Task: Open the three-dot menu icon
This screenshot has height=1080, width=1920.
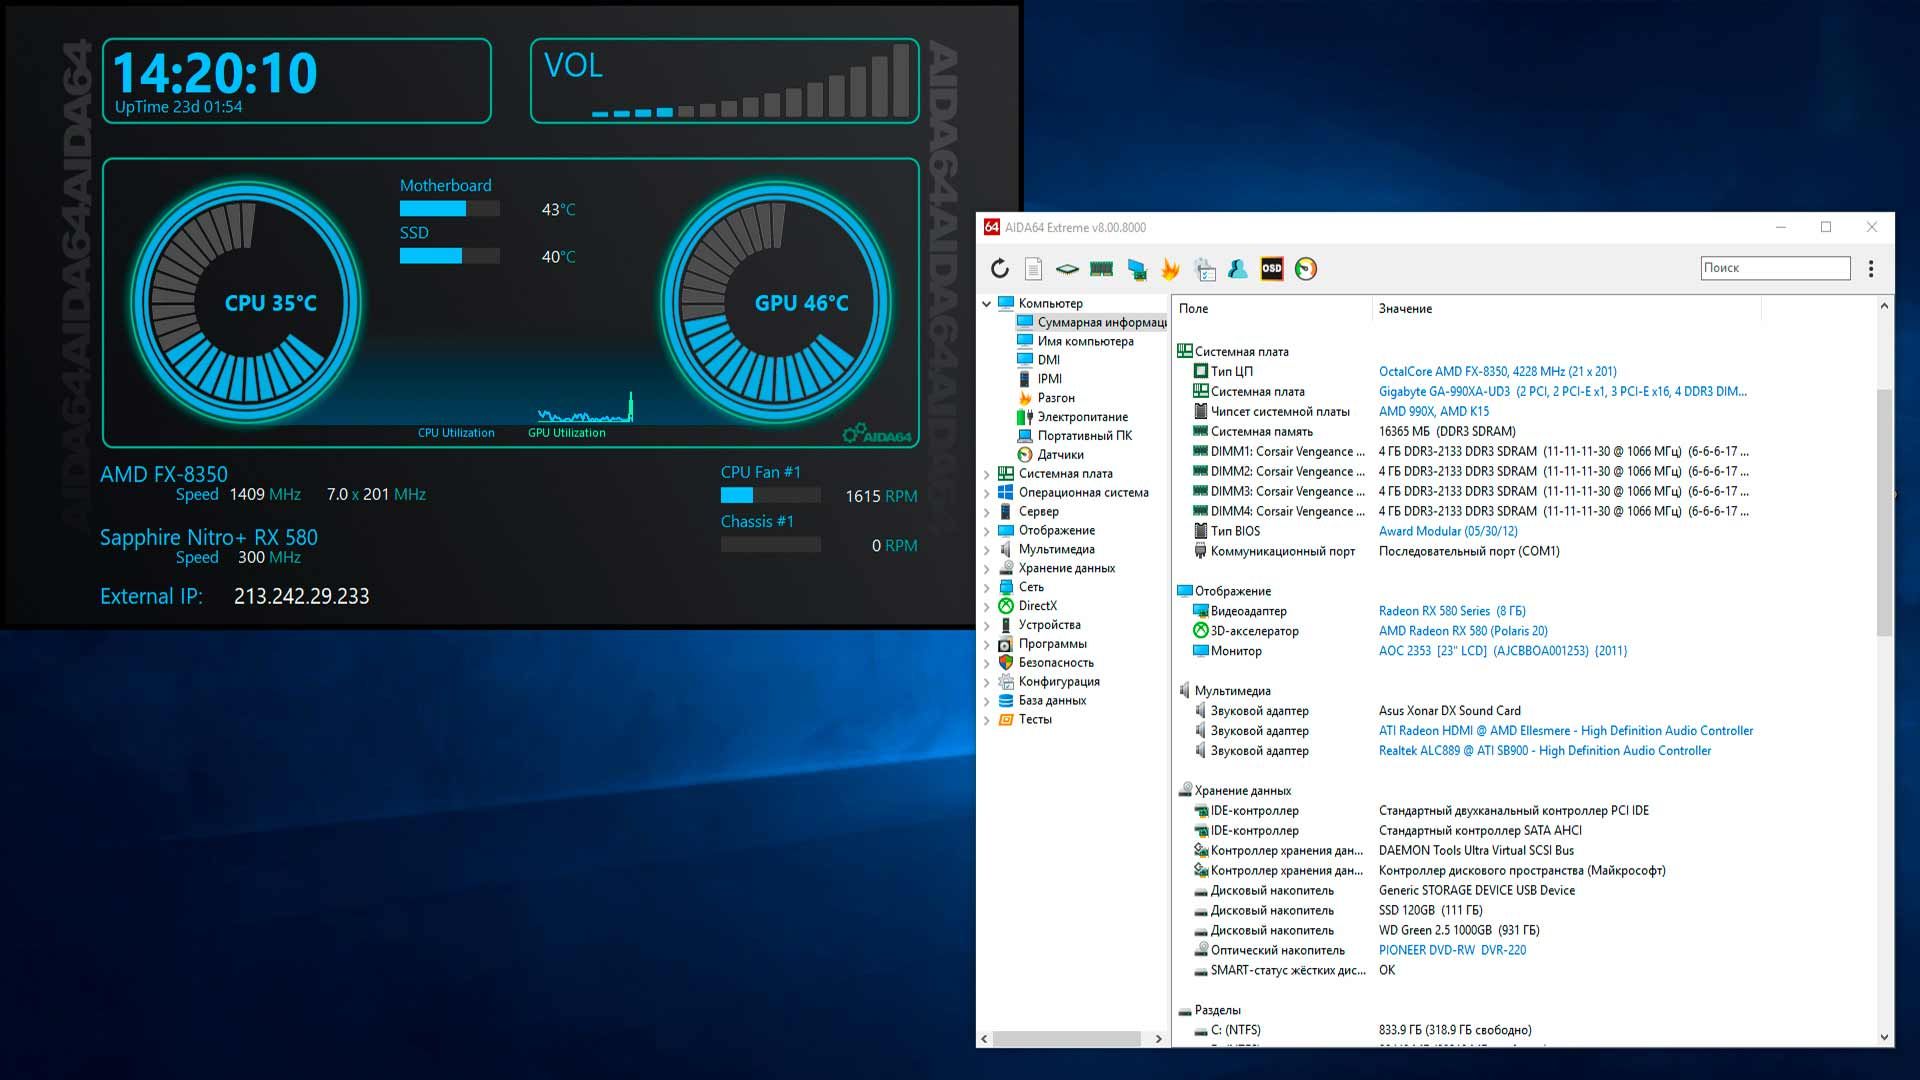Action: (x=1871, y=268)
